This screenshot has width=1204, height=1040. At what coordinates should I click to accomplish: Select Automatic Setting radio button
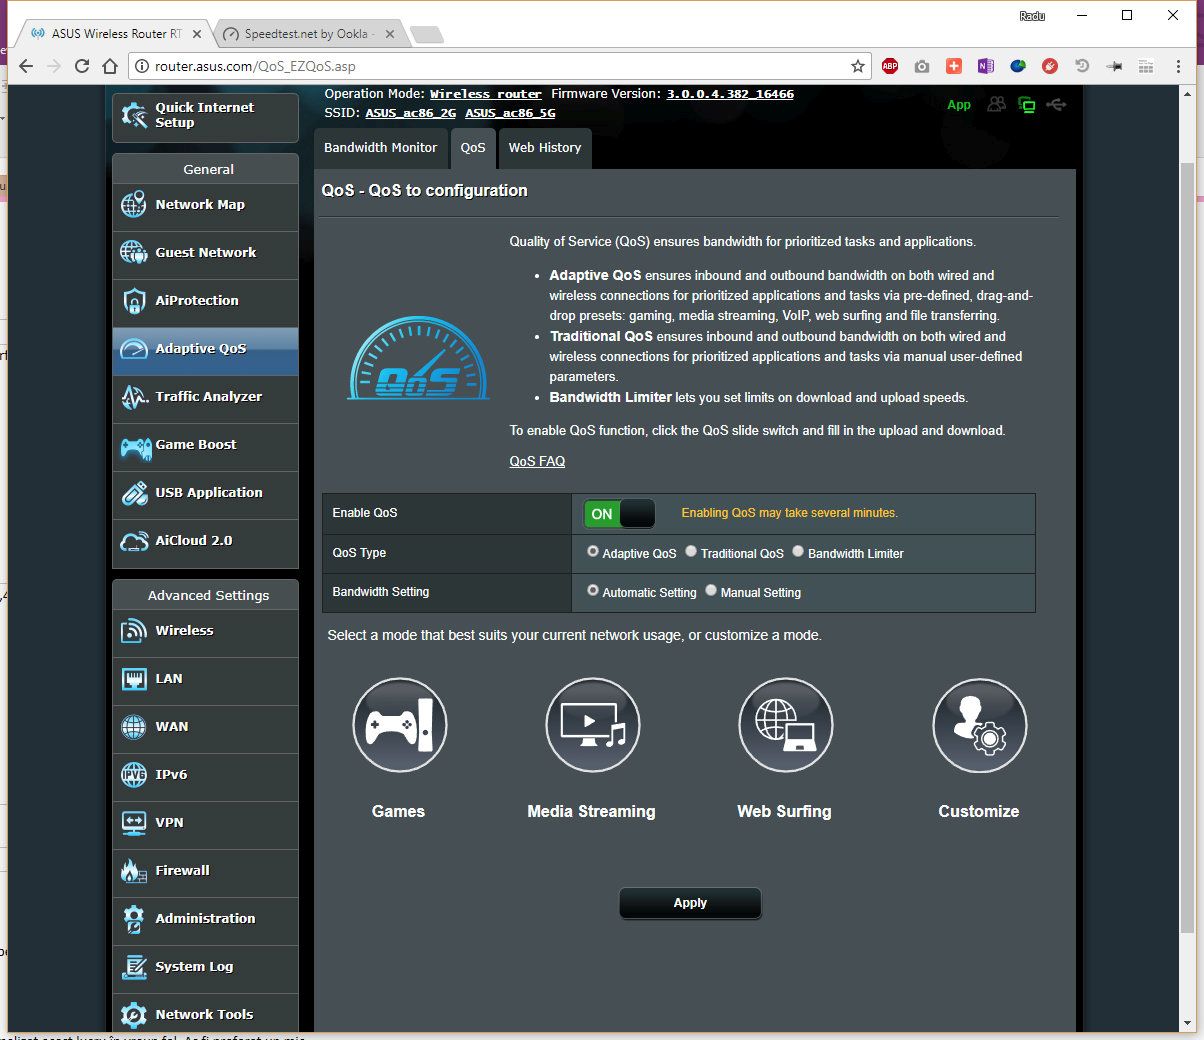coord(593,590)
